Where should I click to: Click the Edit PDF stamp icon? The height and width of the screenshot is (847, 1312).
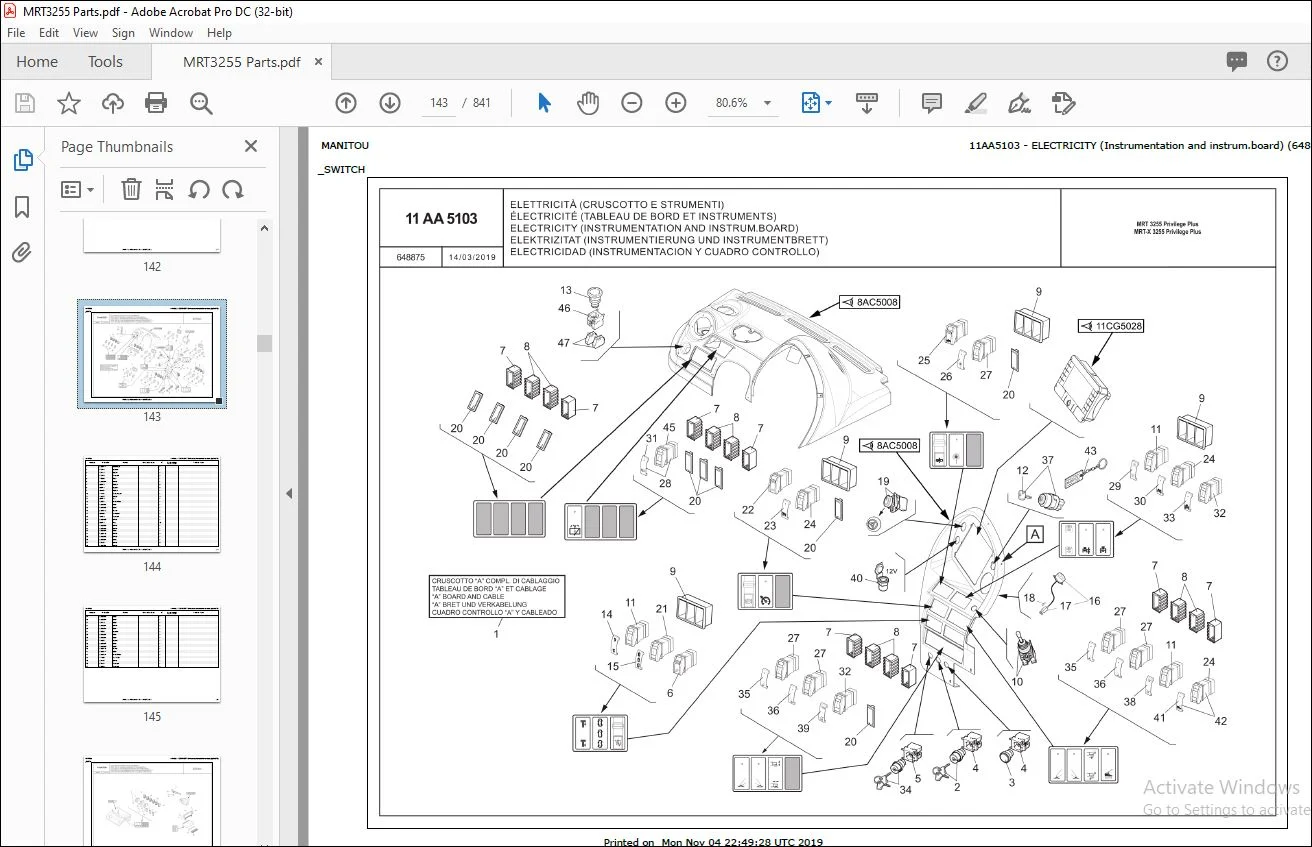point(1063,103)
